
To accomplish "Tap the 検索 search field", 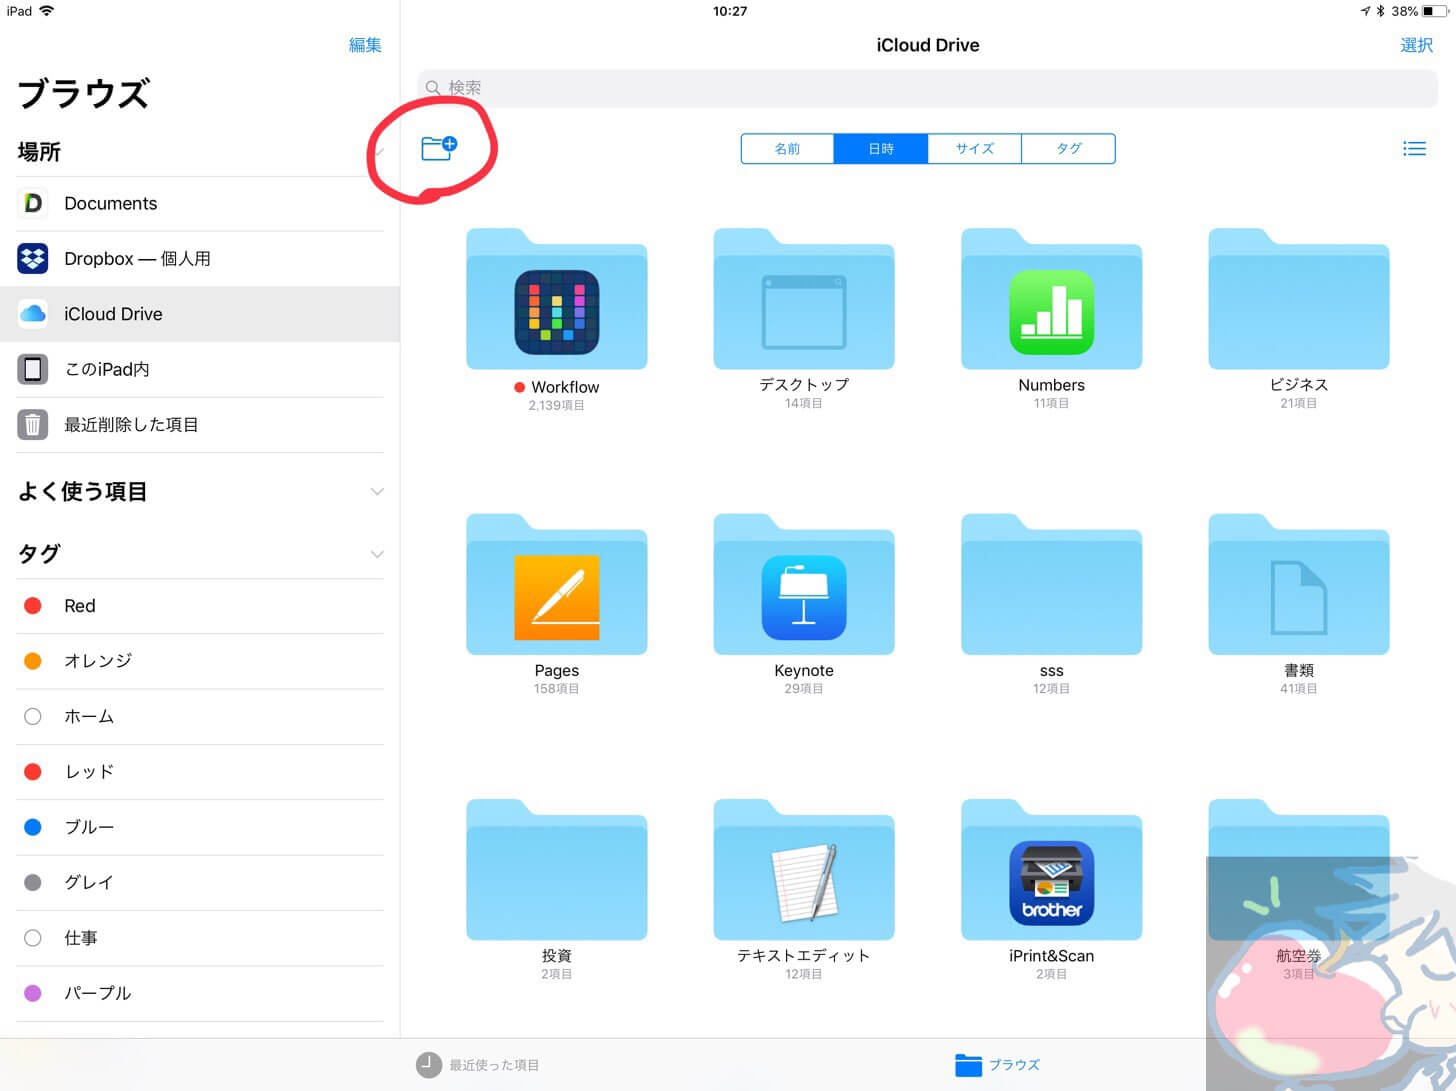I will [x=927, y=88].
